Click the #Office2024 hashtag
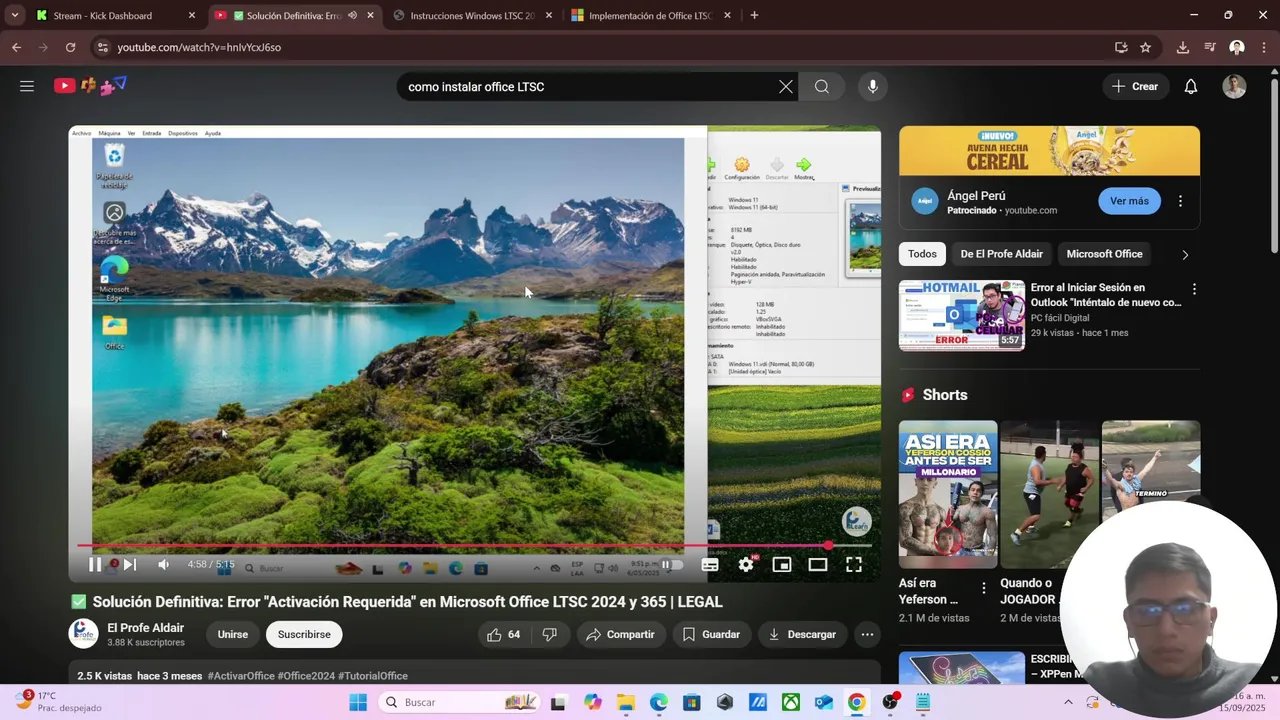Screen dimensions: 1280x720 click(x=306, y=676)
